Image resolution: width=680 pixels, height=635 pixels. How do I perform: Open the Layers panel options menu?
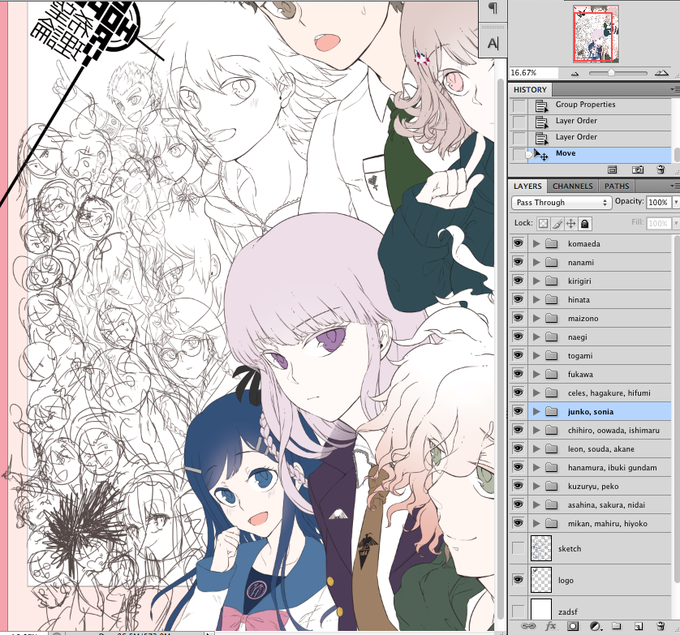pos(673,186)
